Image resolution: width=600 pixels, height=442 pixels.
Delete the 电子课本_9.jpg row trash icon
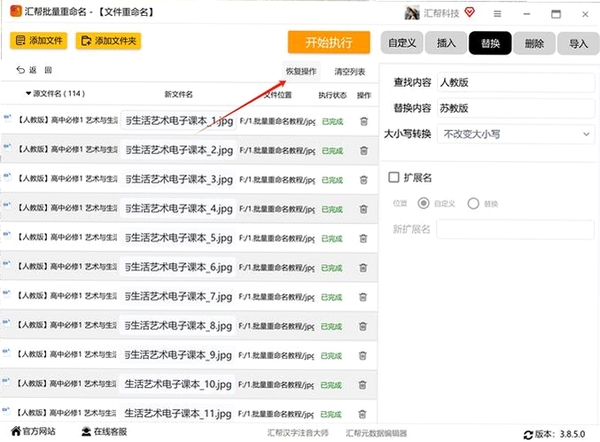[363, 356]
